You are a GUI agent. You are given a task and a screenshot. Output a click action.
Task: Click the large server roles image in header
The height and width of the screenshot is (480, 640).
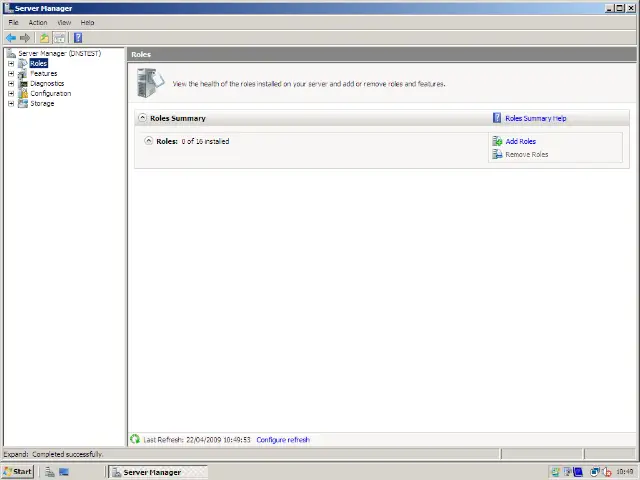151,83
